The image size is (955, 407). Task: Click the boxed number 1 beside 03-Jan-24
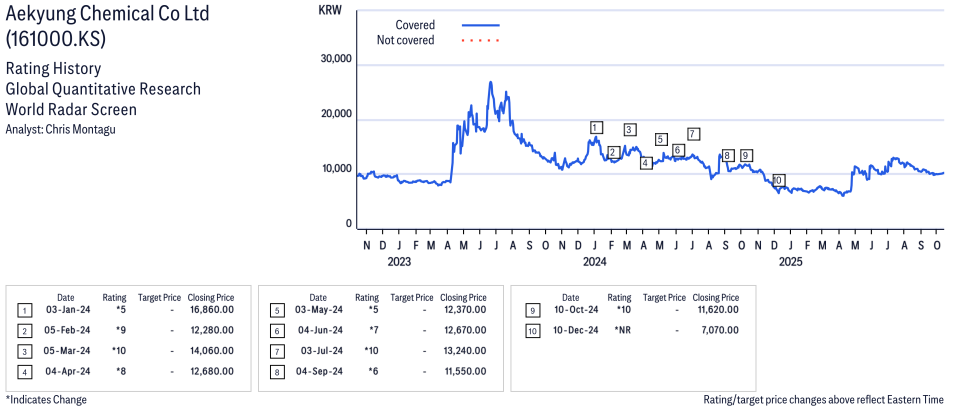(24, 310)
